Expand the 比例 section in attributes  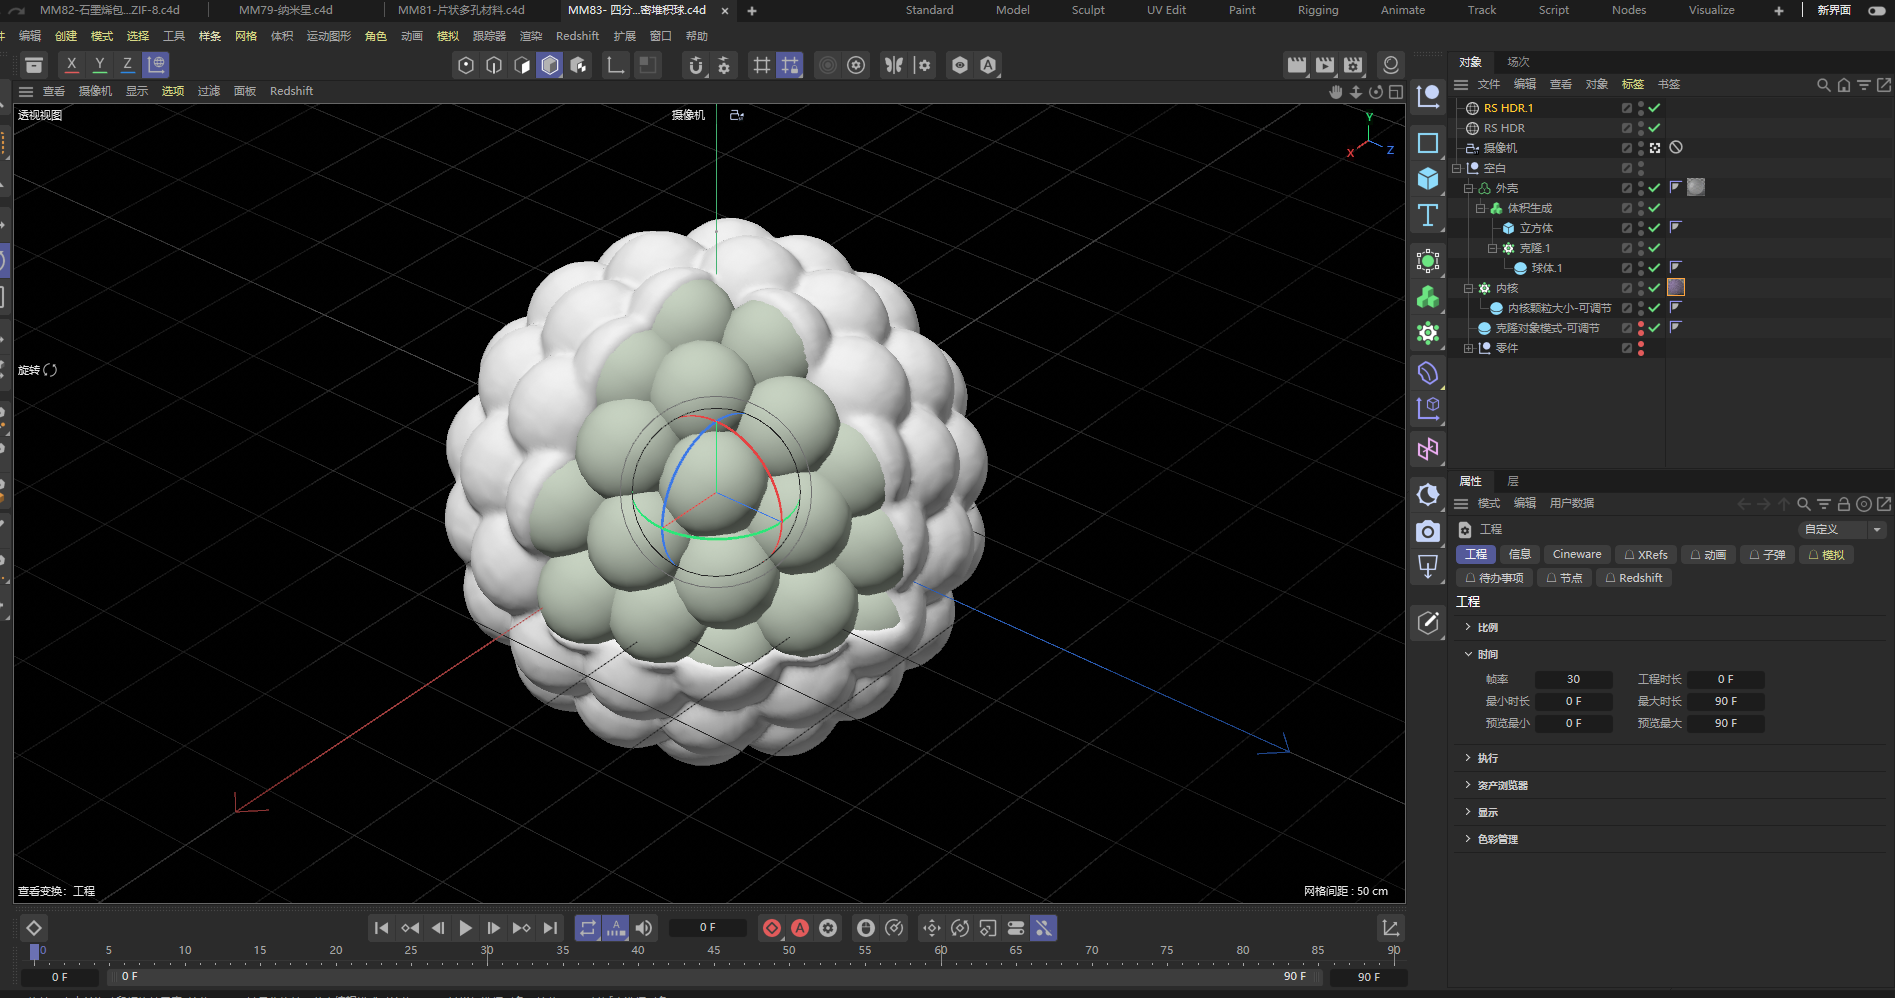[1468, 627]
